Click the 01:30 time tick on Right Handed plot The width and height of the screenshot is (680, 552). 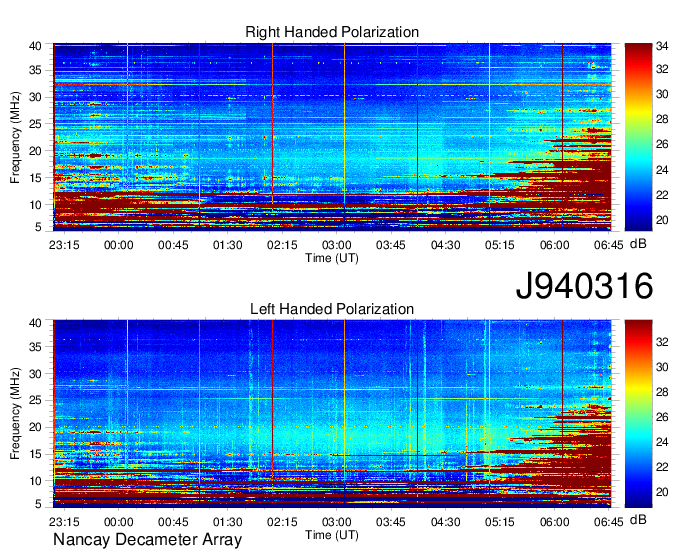point(228,245)
